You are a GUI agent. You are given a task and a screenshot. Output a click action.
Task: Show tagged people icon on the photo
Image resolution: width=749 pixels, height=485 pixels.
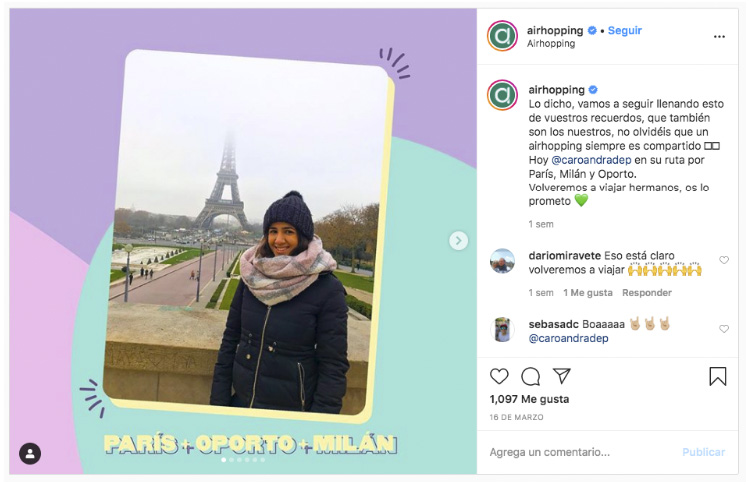click(30, 453)
